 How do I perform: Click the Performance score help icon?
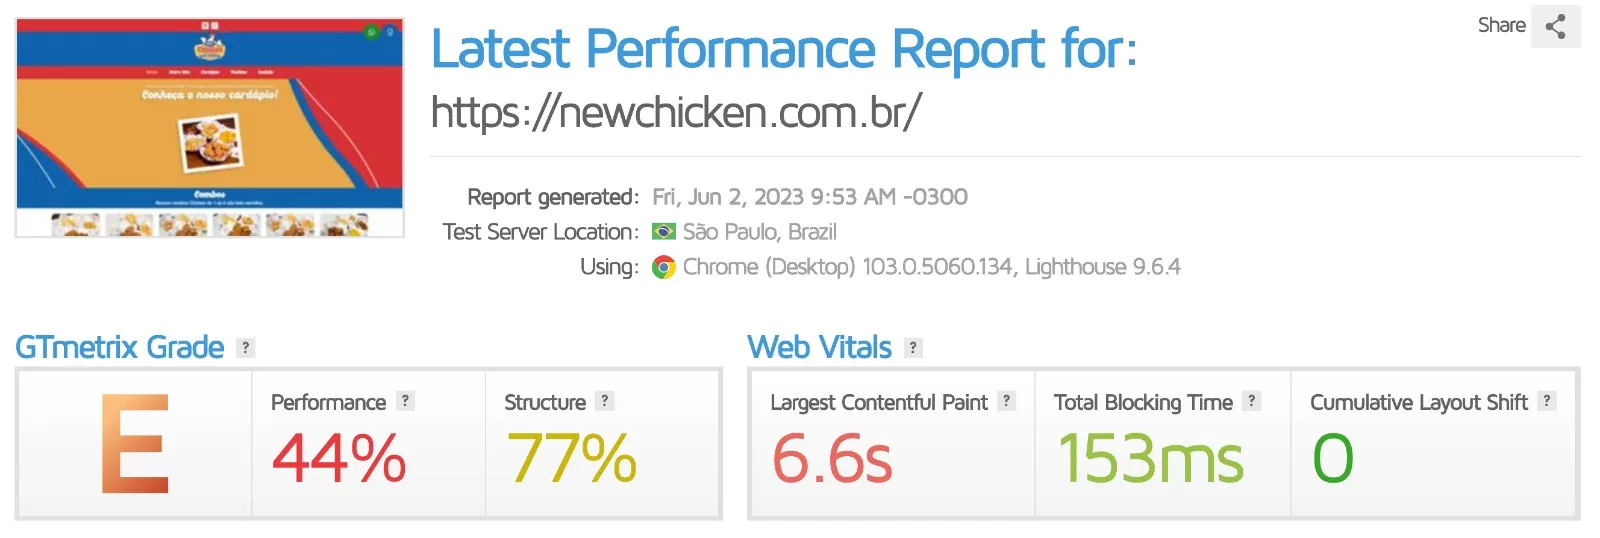coord(405,401)
